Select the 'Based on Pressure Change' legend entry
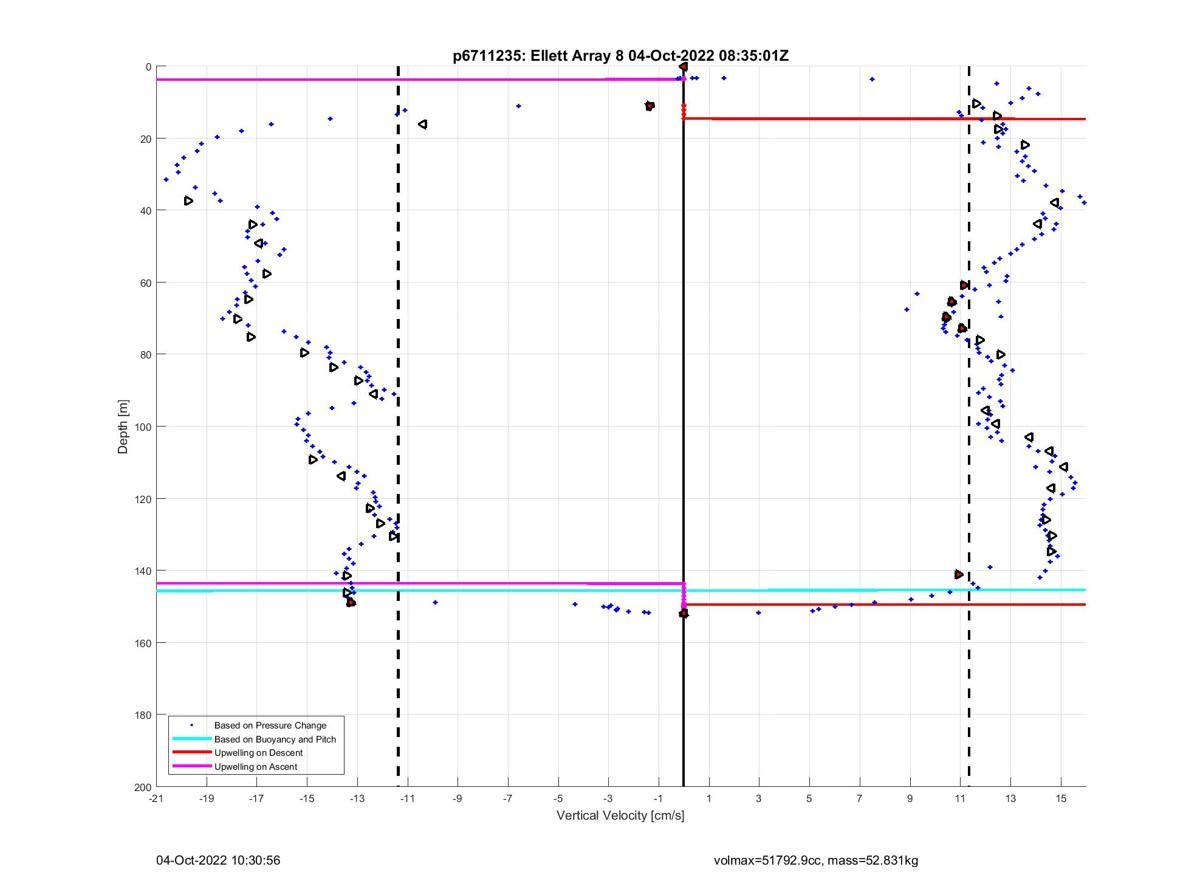This screenshot has height=885, width=1200. click(270, 725)
